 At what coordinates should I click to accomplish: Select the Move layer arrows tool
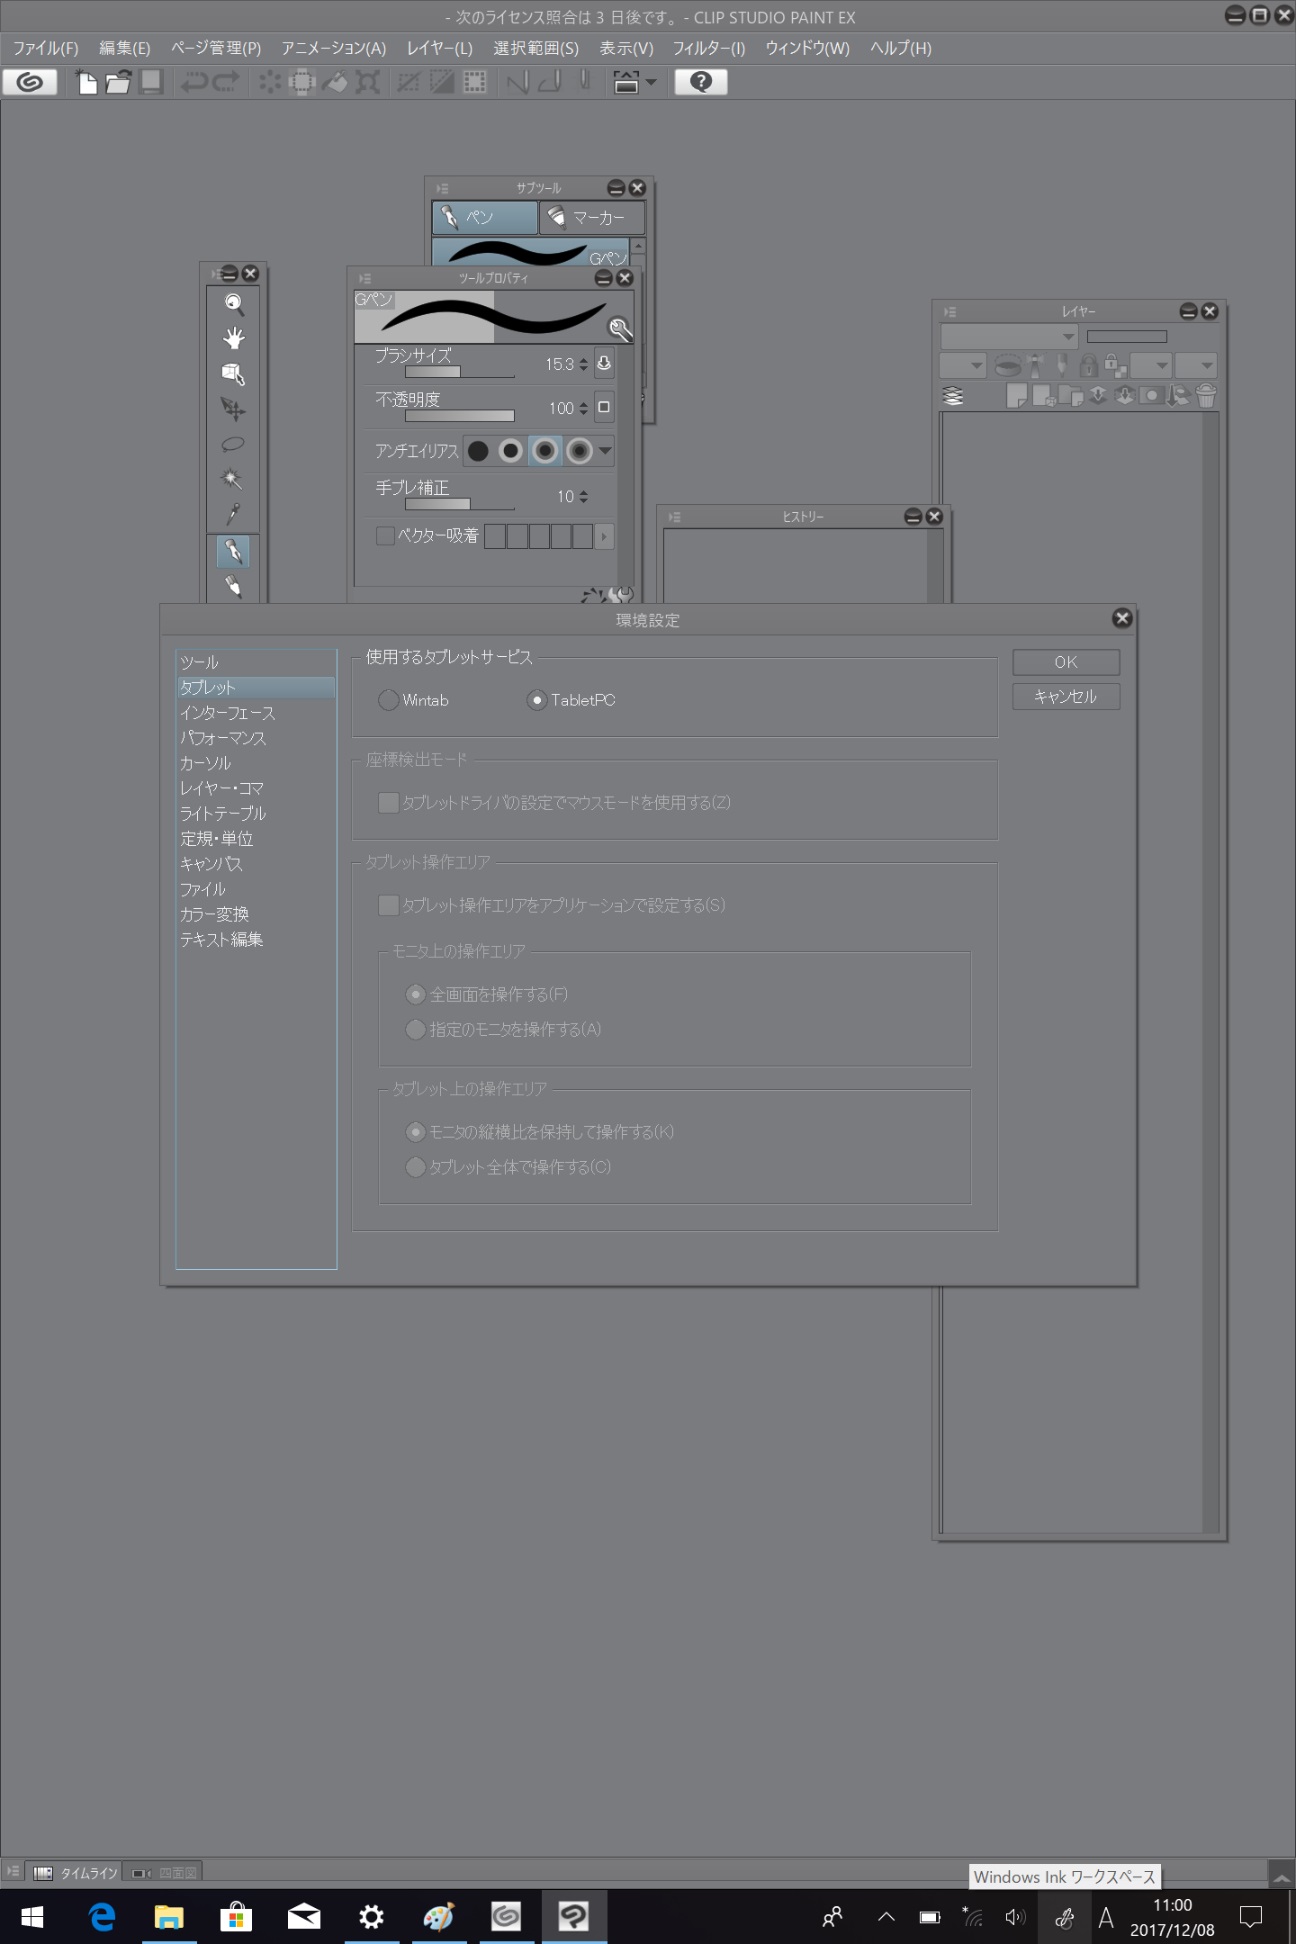[x=233, y=409]
